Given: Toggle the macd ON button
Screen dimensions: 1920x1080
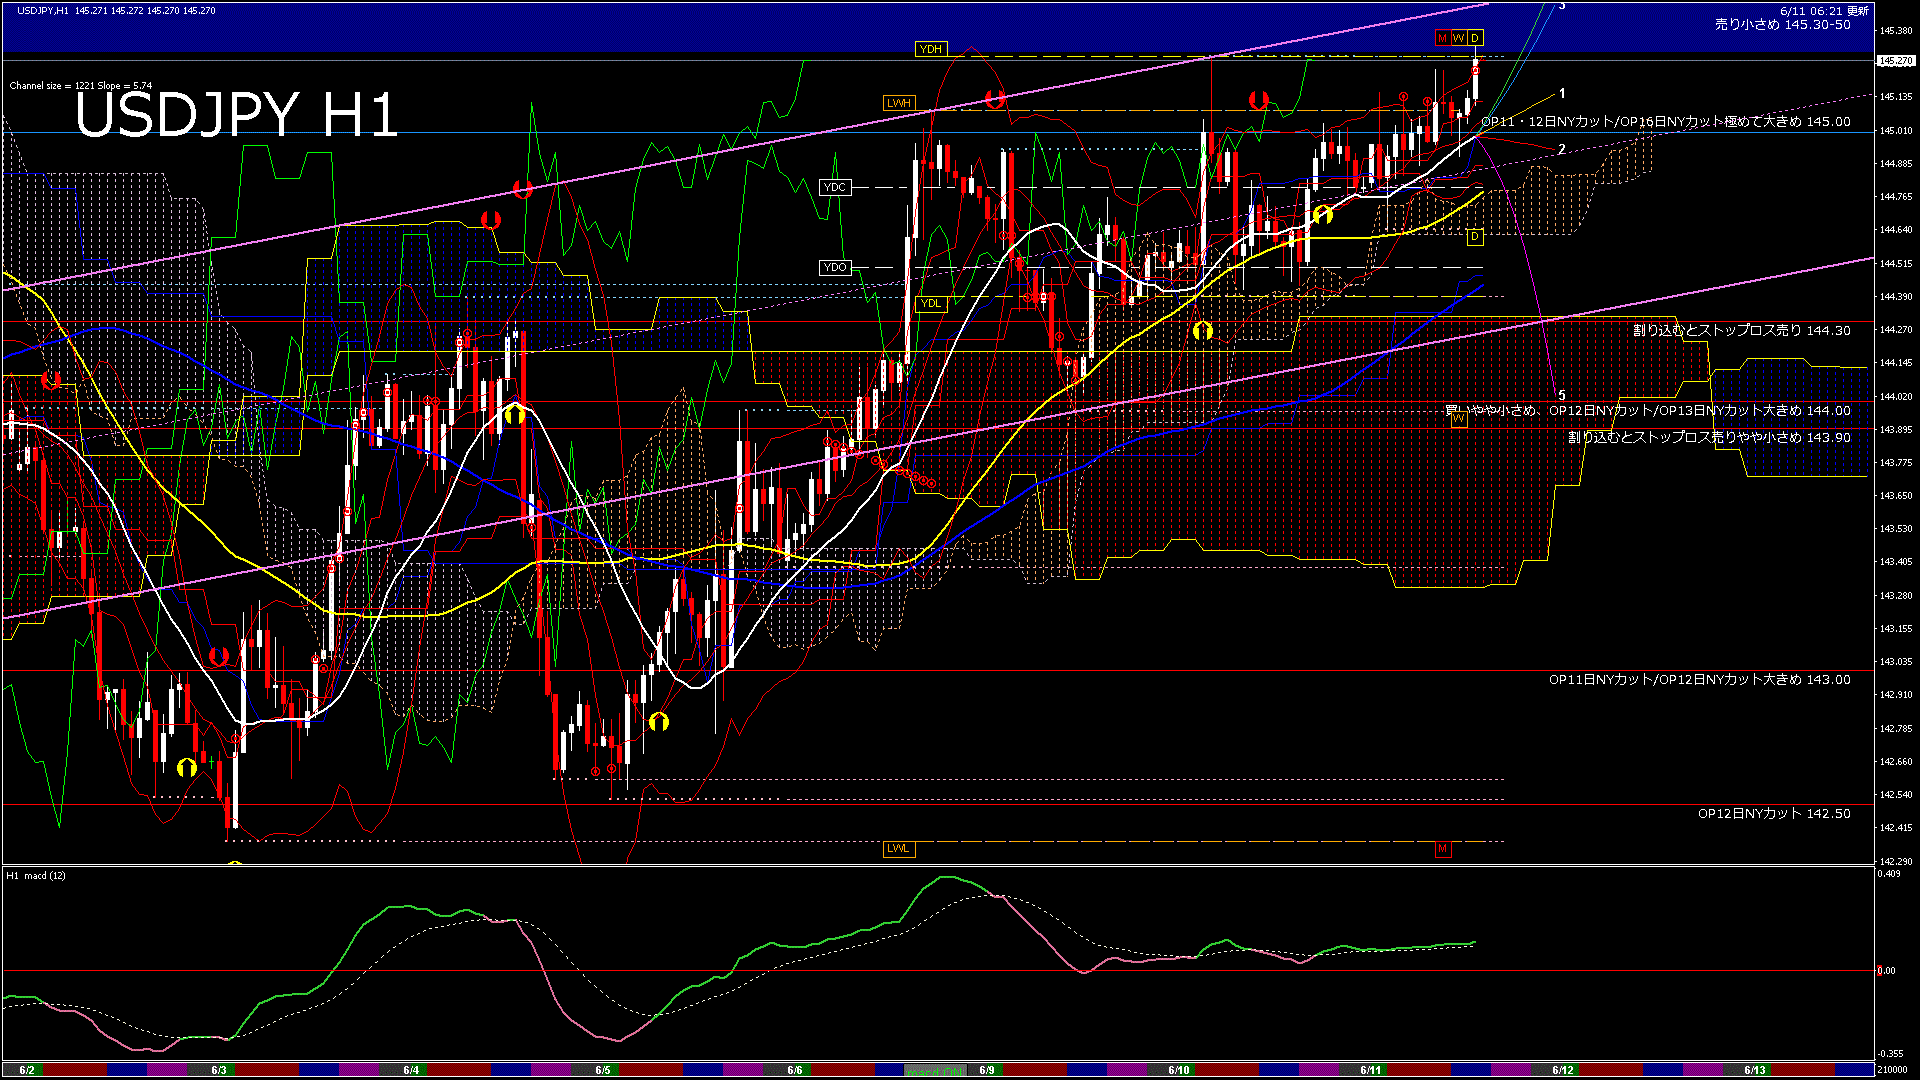Looking at the screenshot, I should tap(935, 1071).
